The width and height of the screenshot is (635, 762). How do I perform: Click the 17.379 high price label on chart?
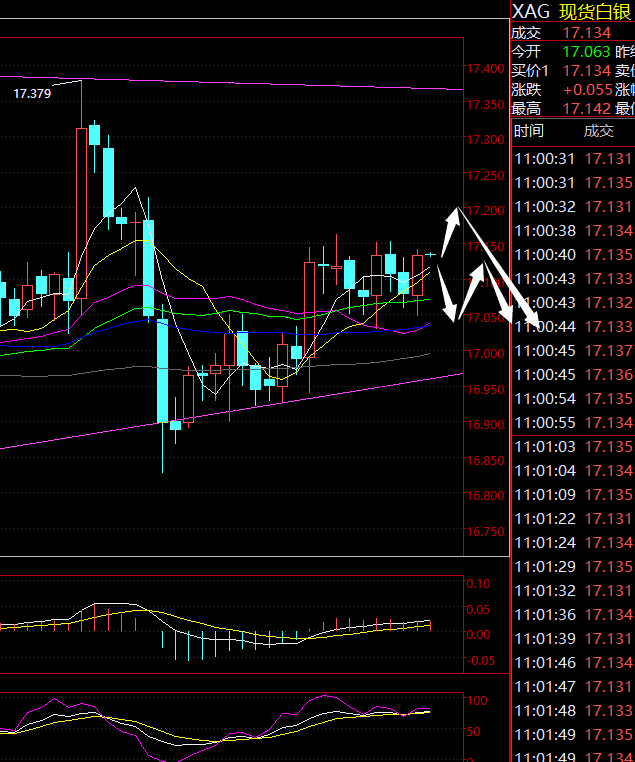[x=32, y=93]
